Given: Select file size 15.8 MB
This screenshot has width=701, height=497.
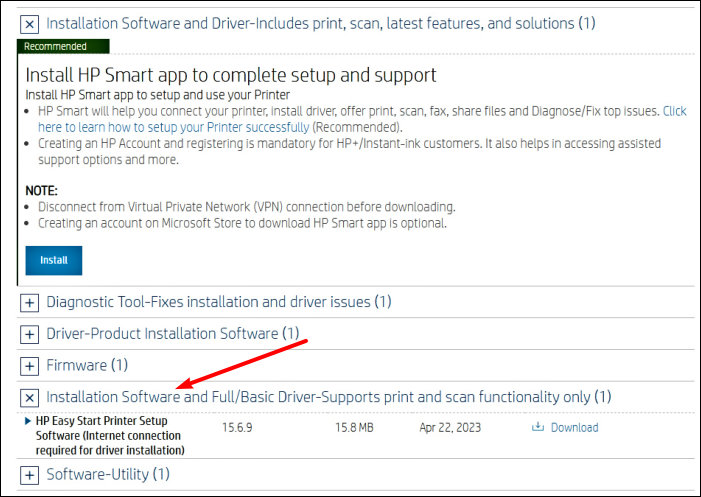Looking at the screenshot, I should pos(354,428).
